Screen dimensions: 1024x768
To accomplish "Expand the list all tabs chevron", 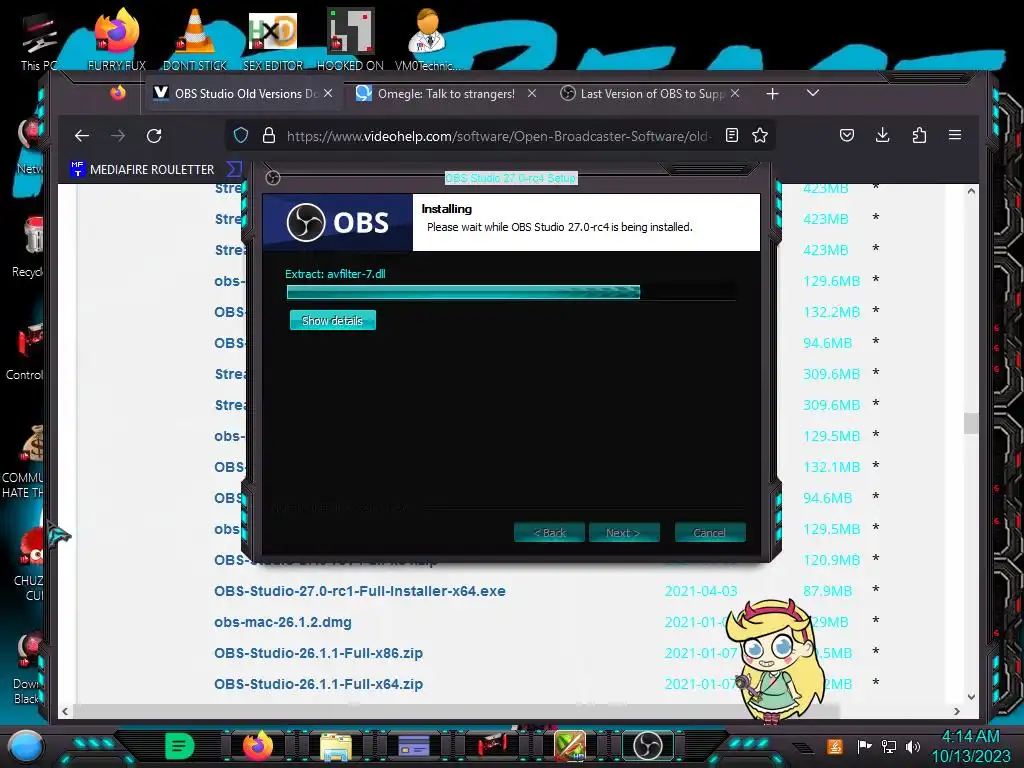I will click(812, 93).
